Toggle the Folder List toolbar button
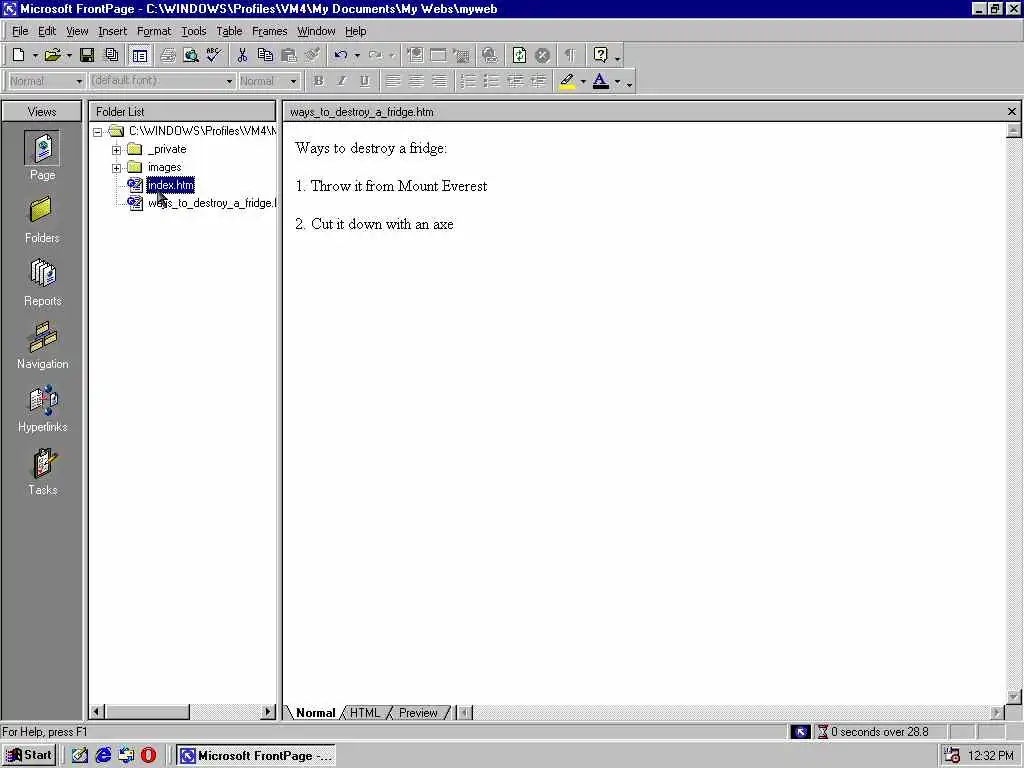 click(x=139, y=56)
